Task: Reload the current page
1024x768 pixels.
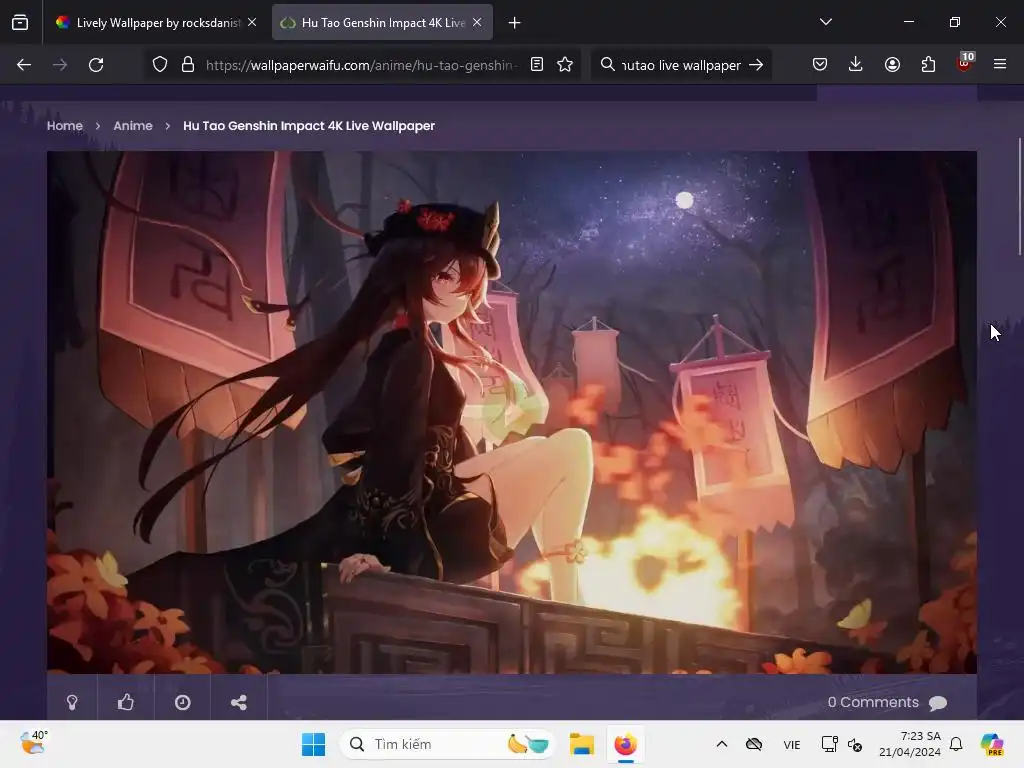Action: (x=96, y=65)
